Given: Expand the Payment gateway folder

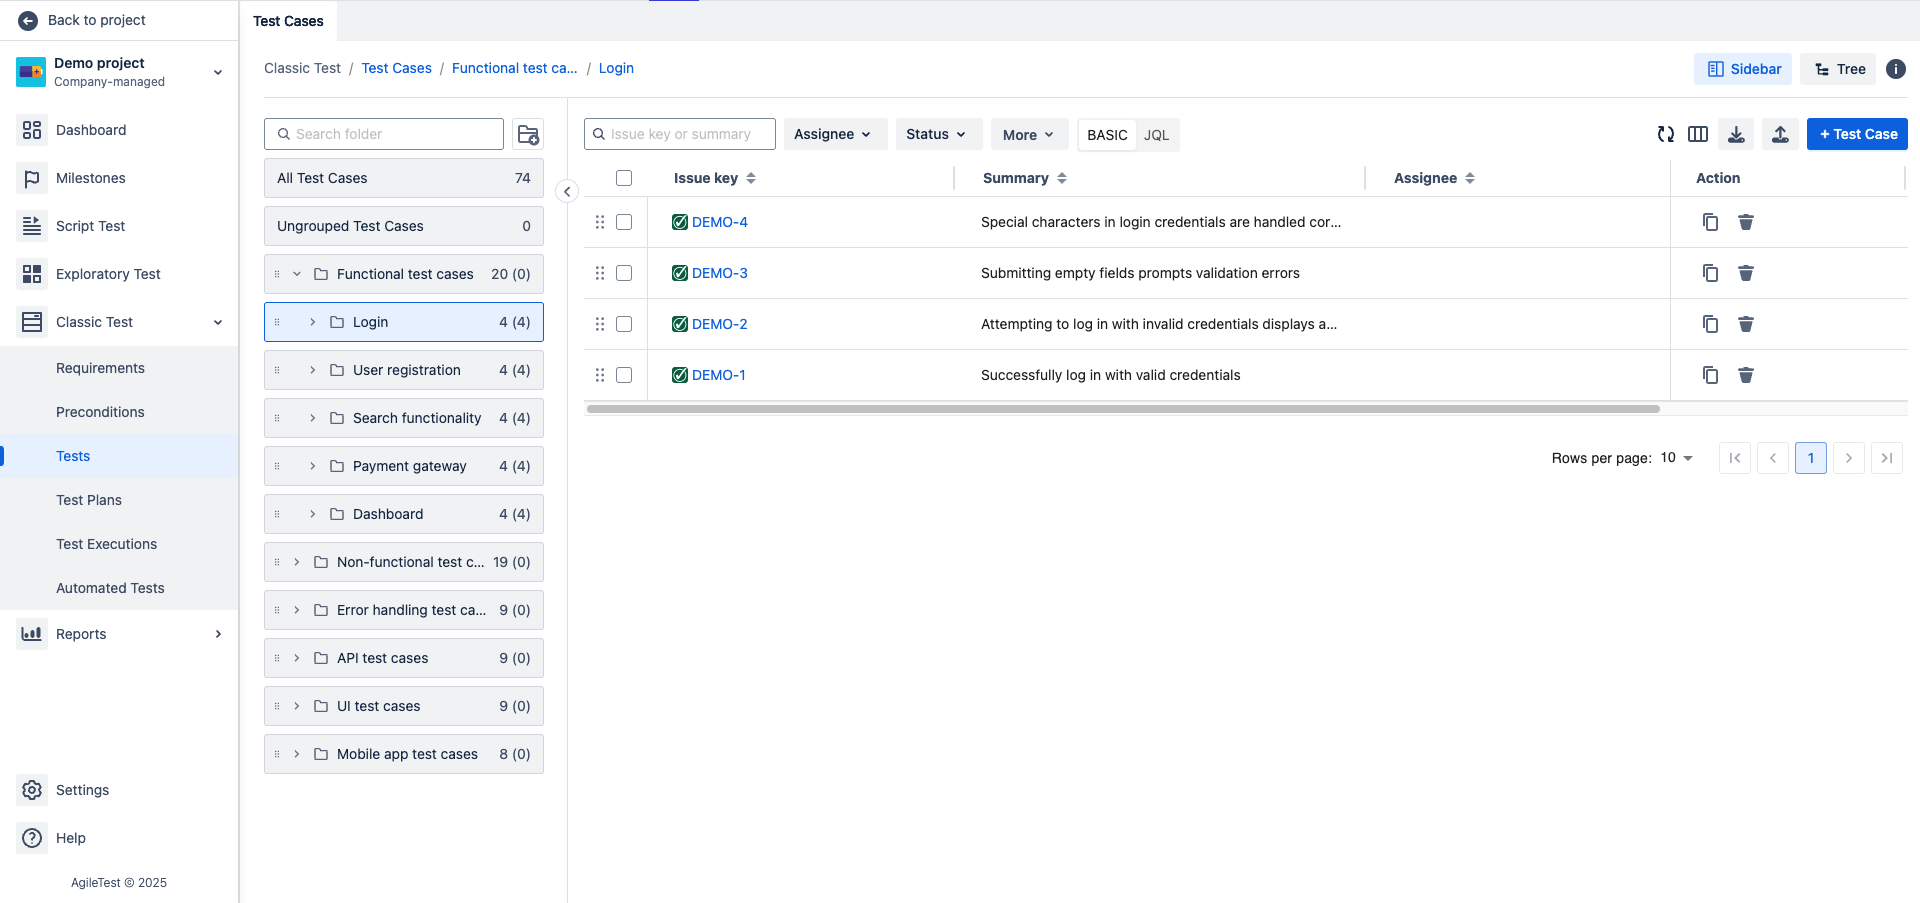Looking at the screenshot, I should click(x=314, y=466).
